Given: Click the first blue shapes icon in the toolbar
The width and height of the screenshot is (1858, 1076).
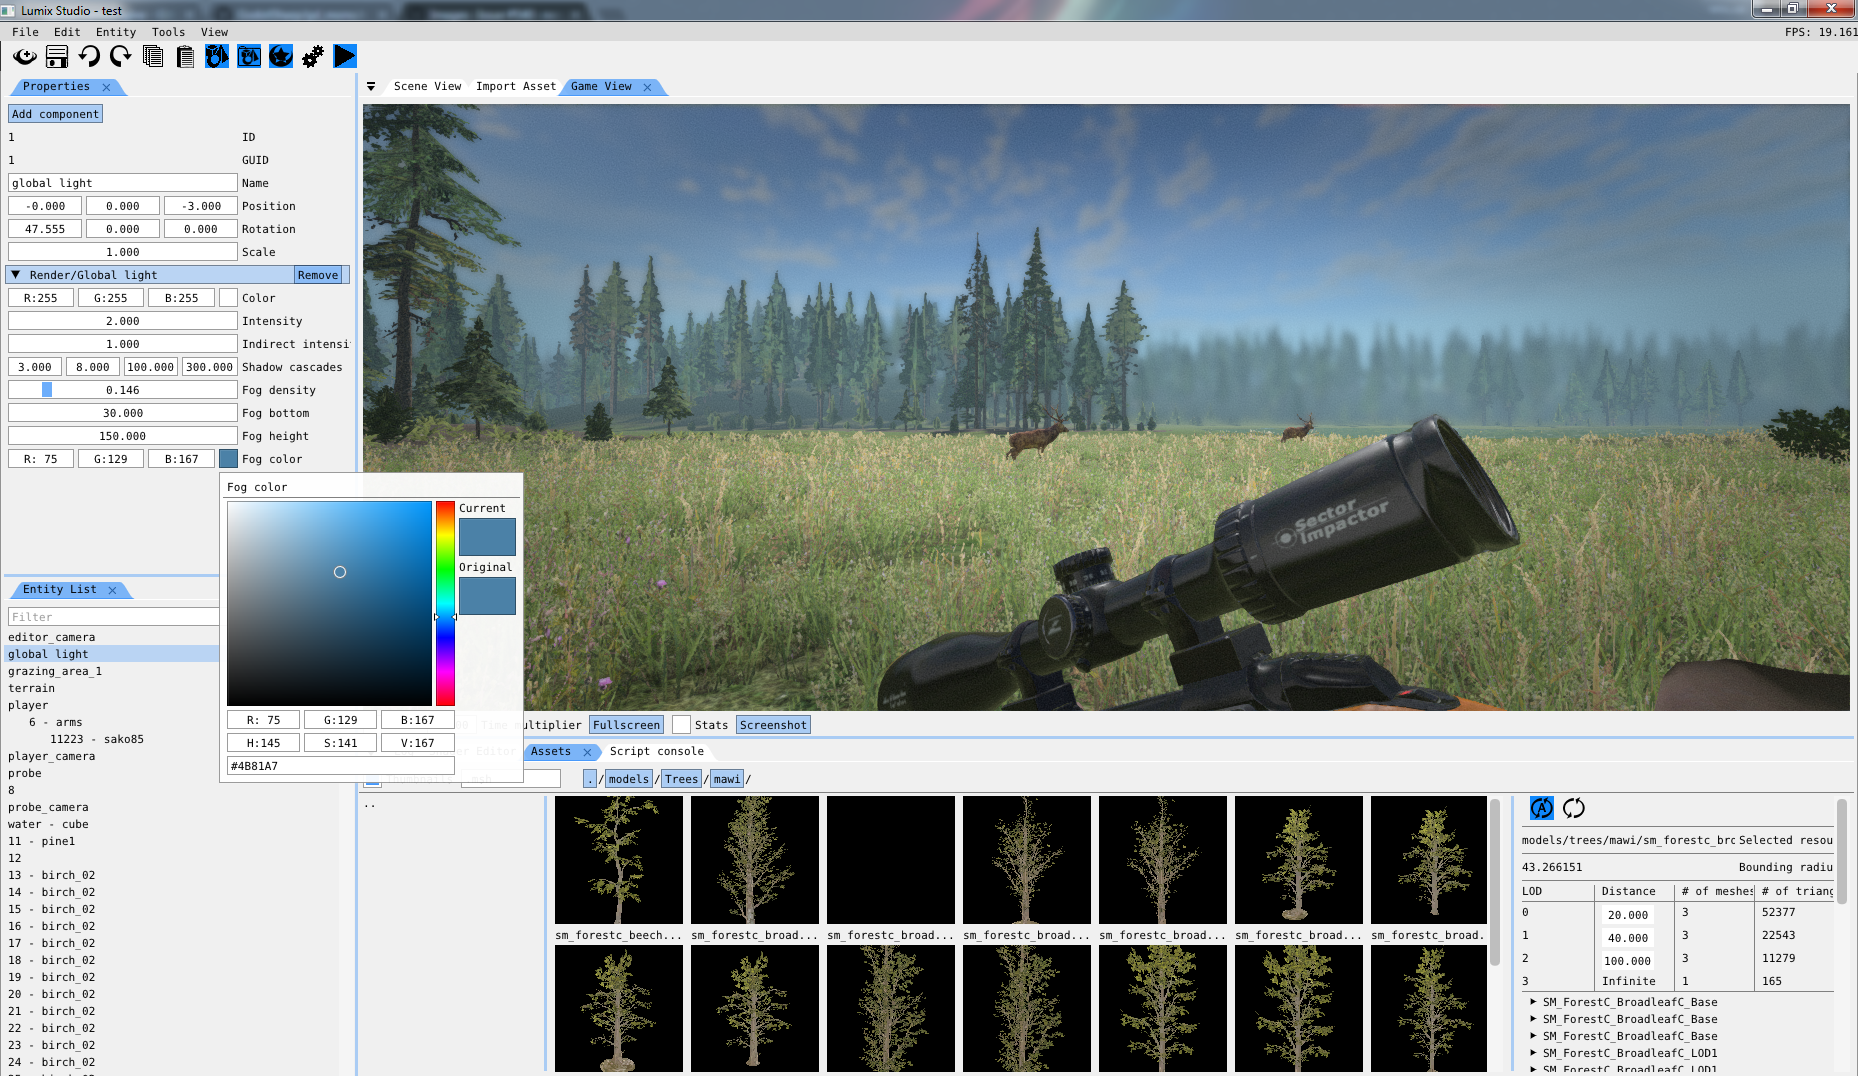Looking at the screenshot, I should [217, 57].
